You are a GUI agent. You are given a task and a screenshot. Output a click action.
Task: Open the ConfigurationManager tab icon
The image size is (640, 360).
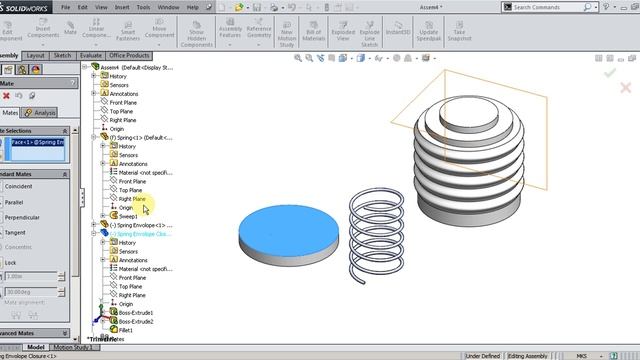pos(22,70)
